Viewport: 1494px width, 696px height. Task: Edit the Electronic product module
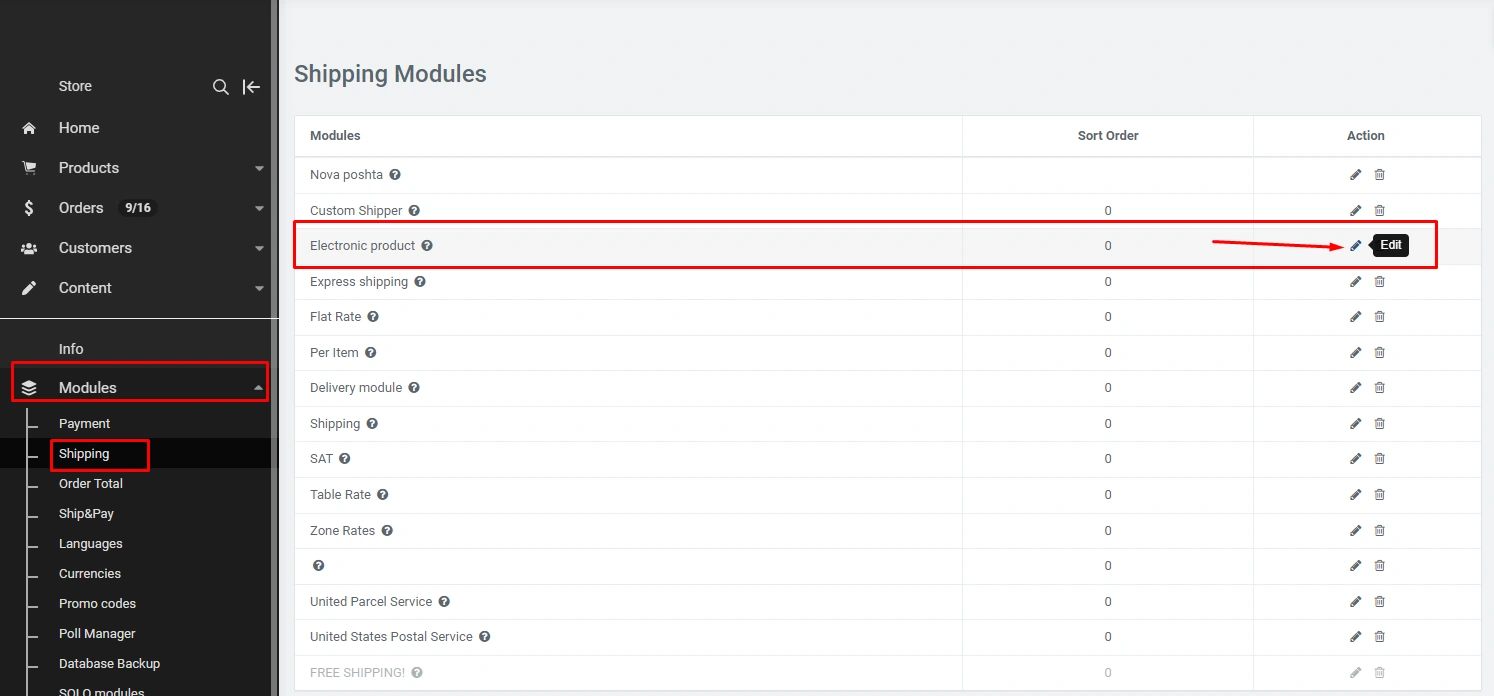click(x=1355, y=246)
